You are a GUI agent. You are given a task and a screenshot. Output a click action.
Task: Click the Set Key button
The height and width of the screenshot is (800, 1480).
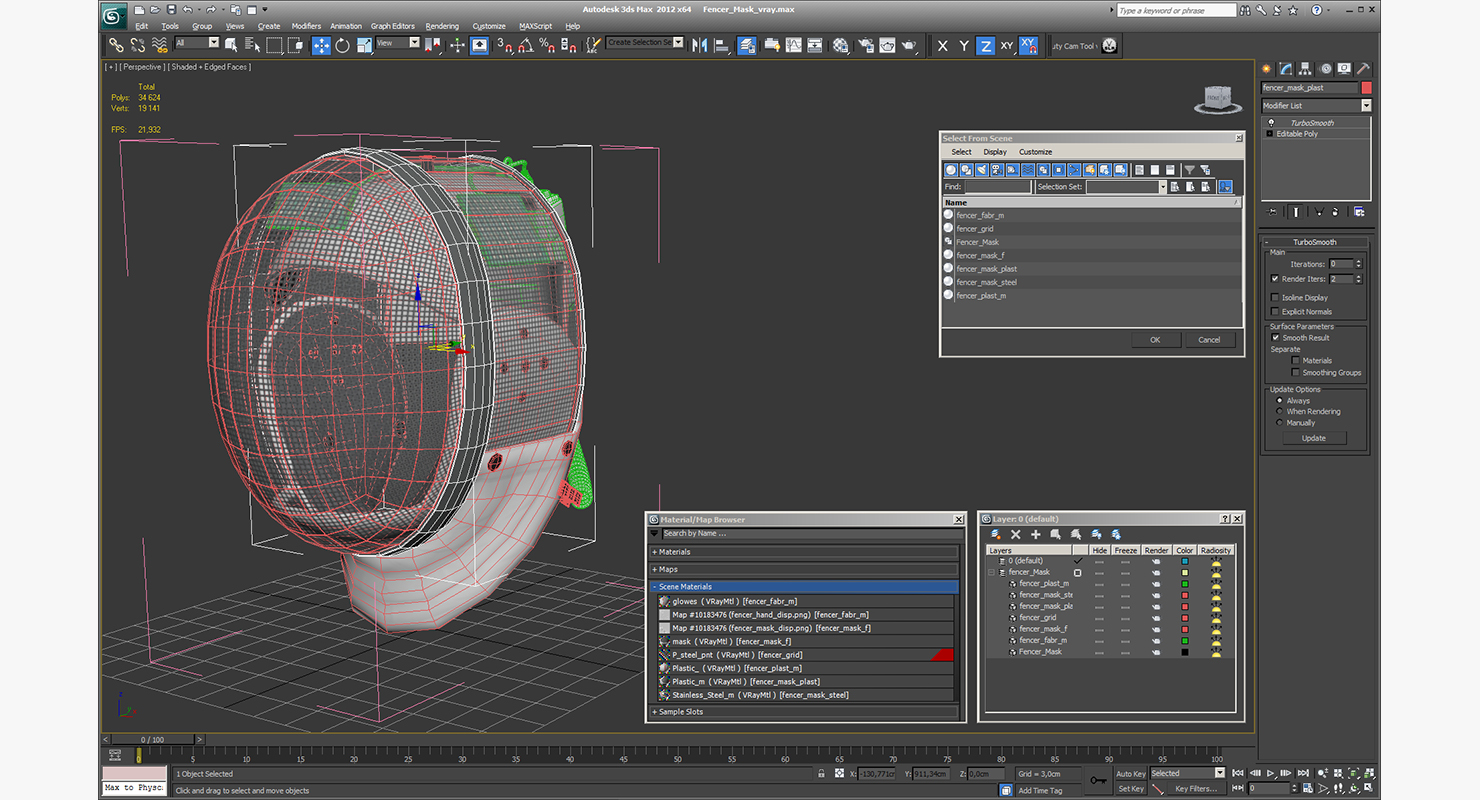point(1131,788)
